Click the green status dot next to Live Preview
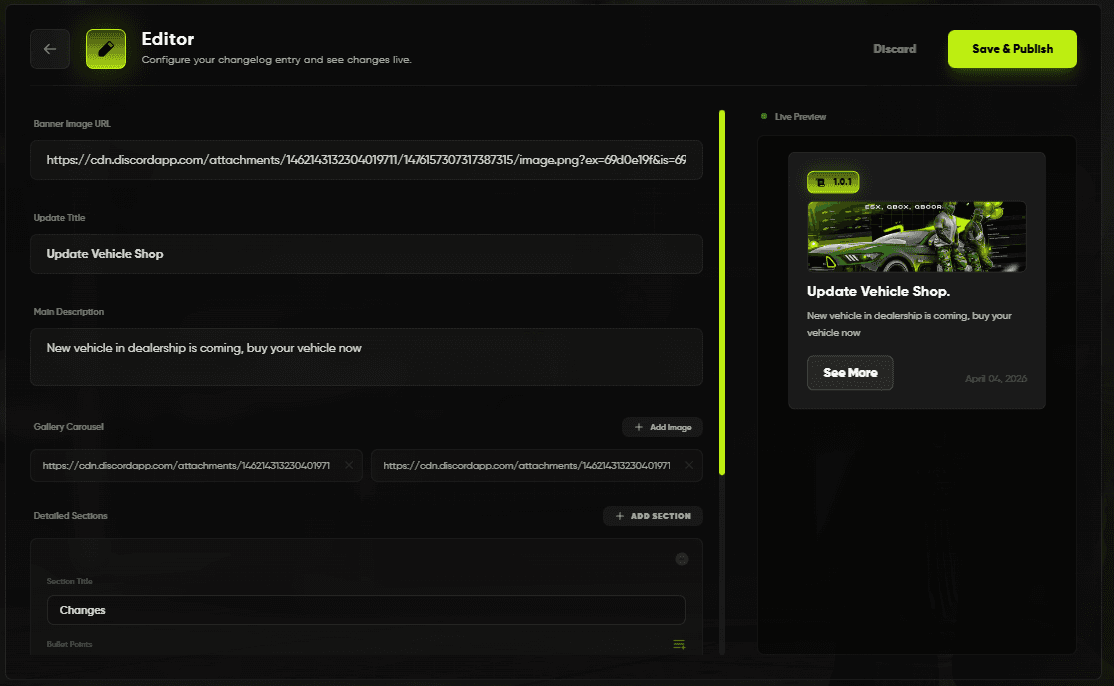Screen dimensions: 1114x686 point(763,116)
